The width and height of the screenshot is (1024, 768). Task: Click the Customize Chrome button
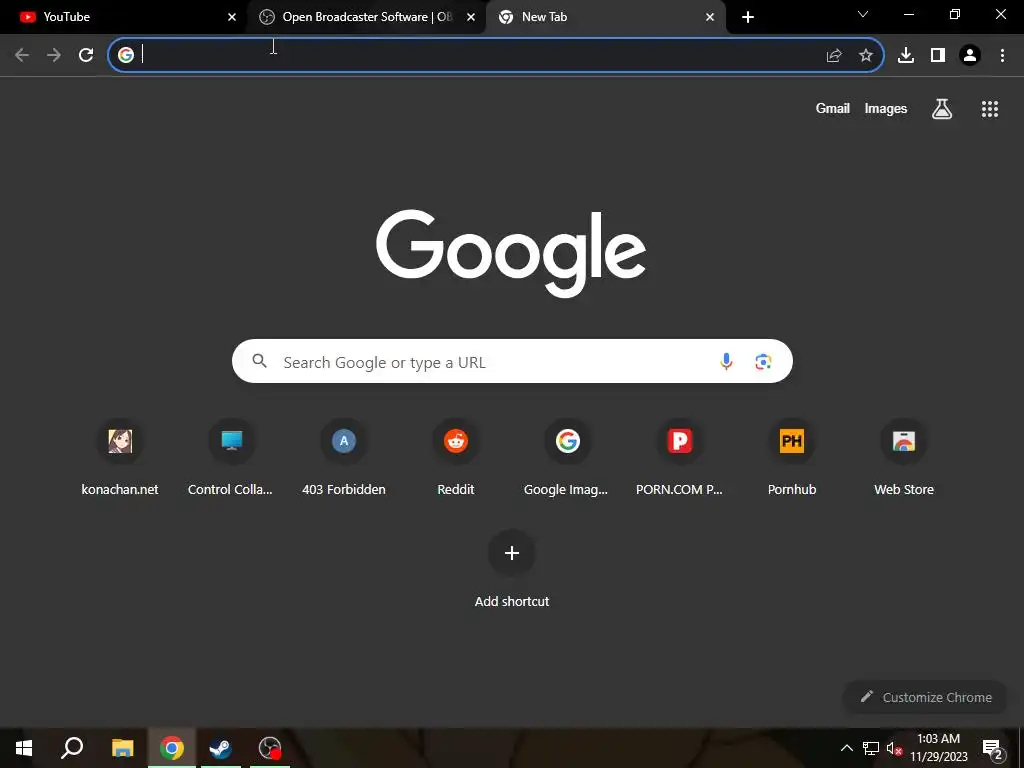click(925, 697)
